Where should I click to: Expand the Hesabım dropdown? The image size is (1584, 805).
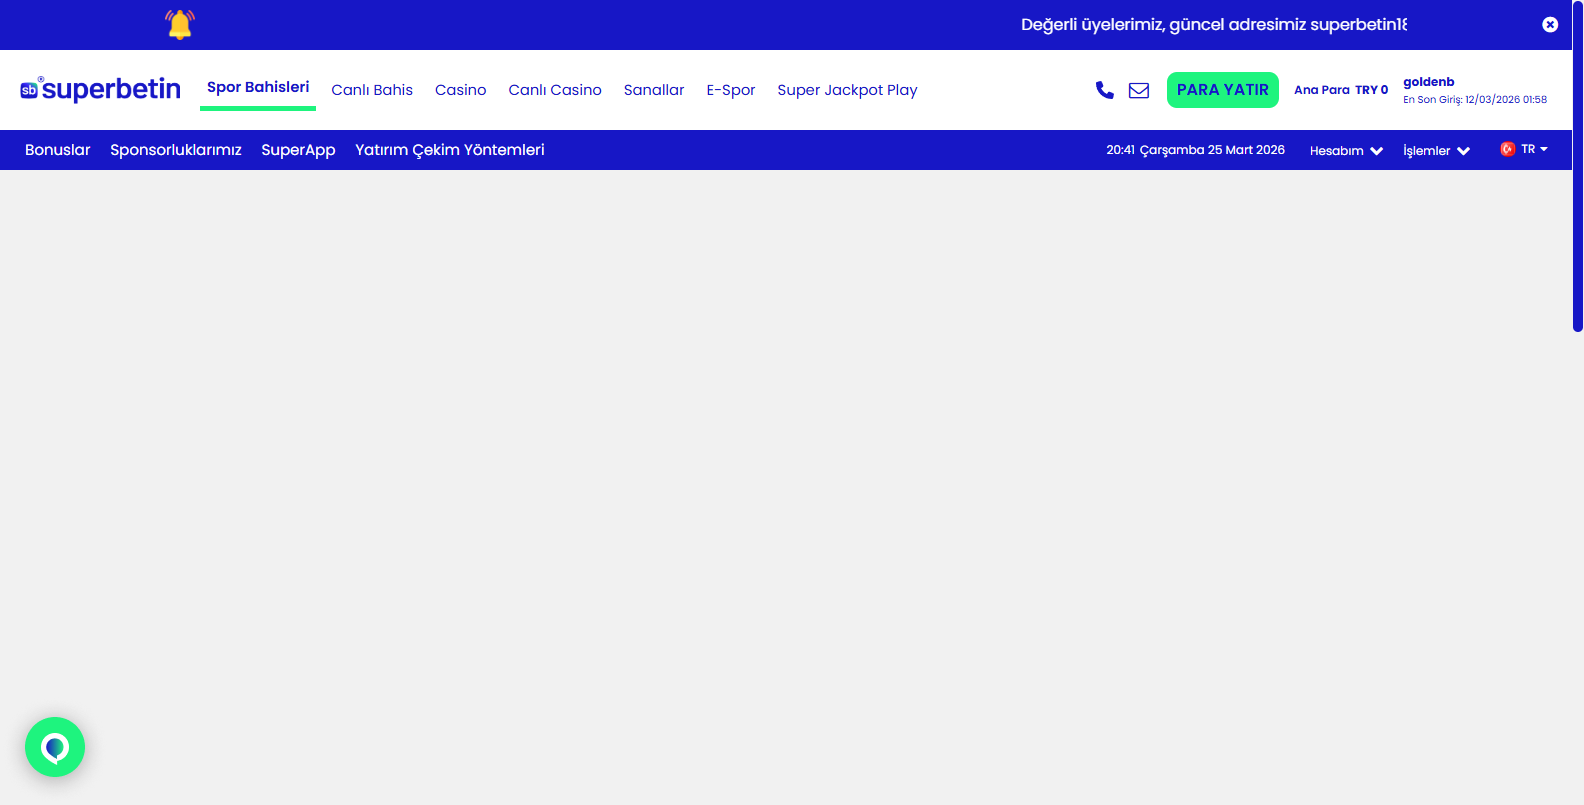1346,150
